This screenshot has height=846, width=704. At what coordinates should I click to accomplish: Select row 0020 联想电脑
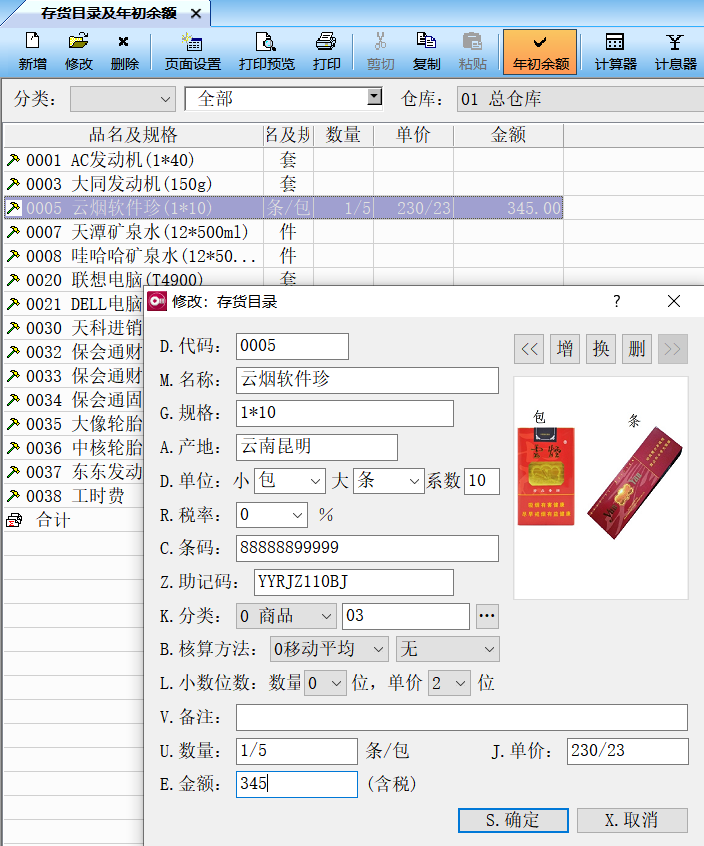(283, 277)
